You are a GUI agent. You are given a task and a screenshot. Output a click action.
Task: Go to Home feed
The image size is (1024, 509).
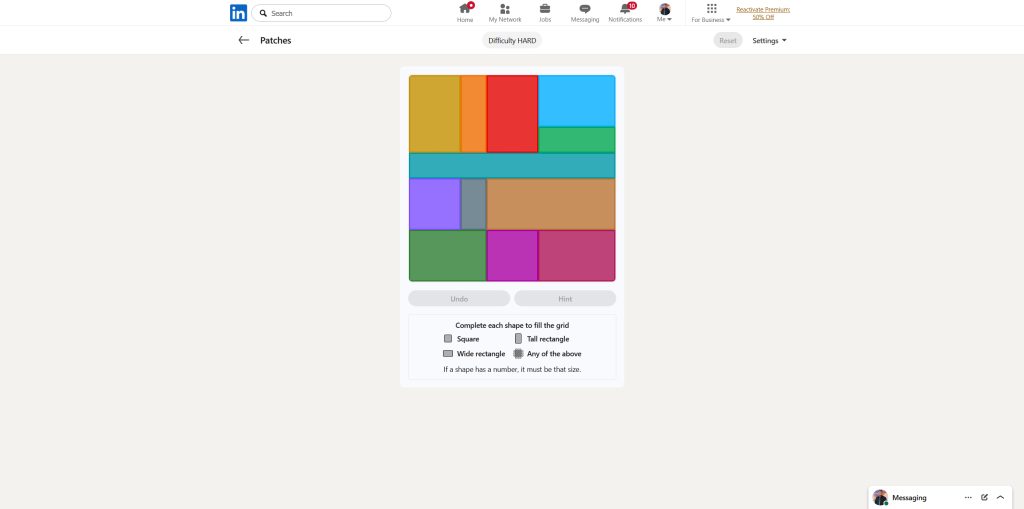tap(465, 12)
